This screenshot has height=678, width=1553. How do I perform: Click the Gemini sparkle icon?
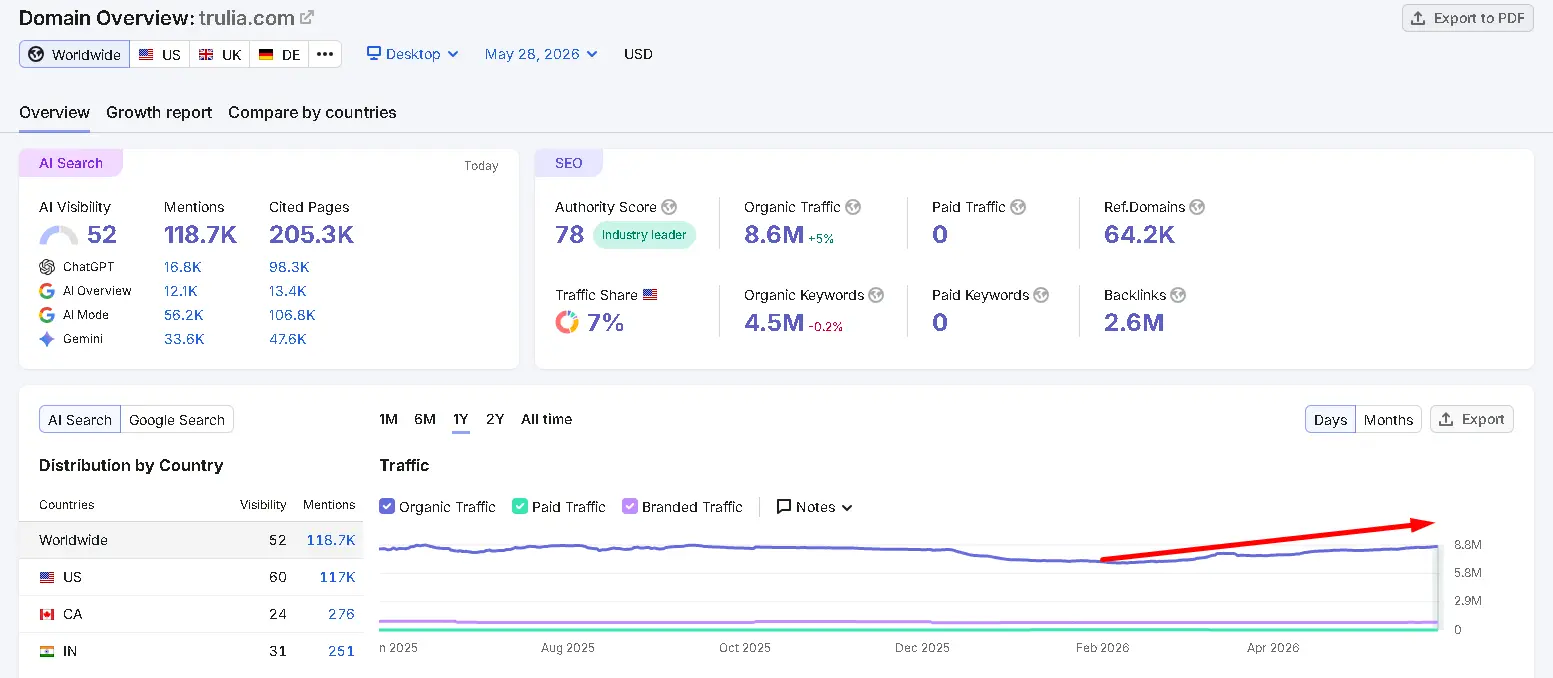point(46,339)
